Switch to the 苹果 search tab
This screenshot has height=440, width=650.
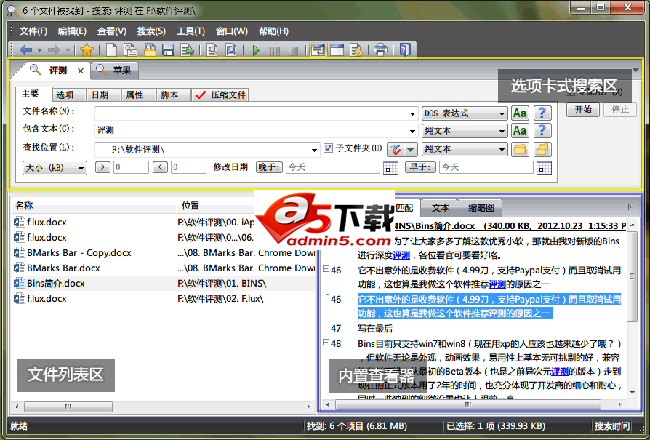click(x=115, y=70)
